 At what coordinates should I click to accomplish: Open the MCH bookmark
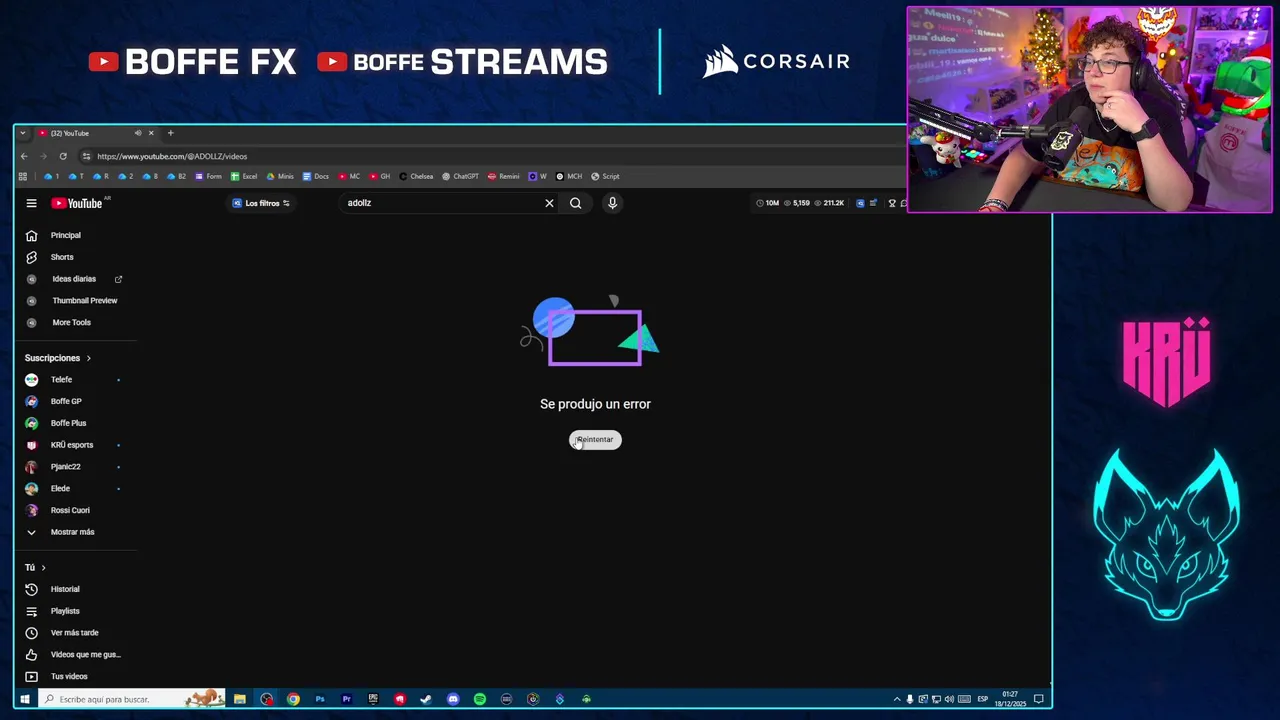pos(569,177)
